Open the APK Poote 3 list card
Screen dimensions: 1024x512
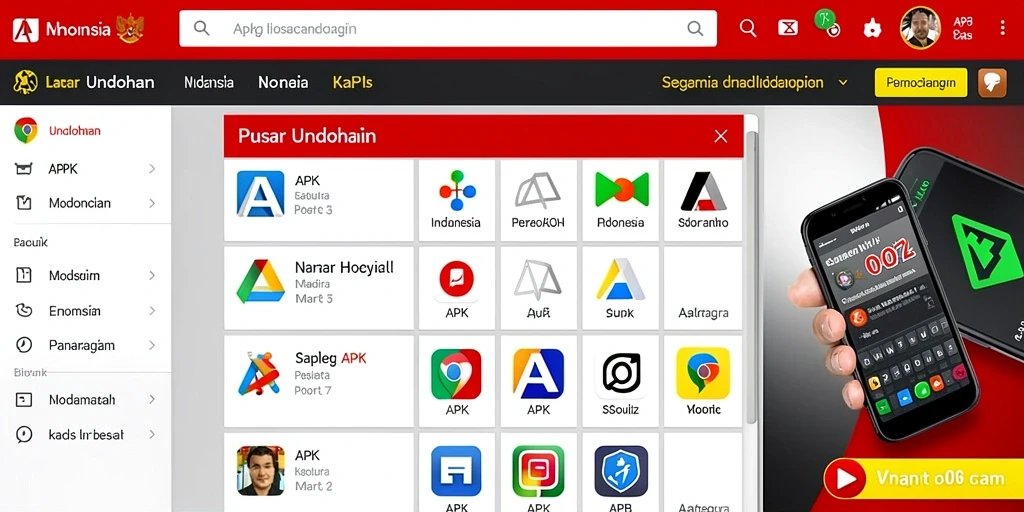(x=319, y=200)
